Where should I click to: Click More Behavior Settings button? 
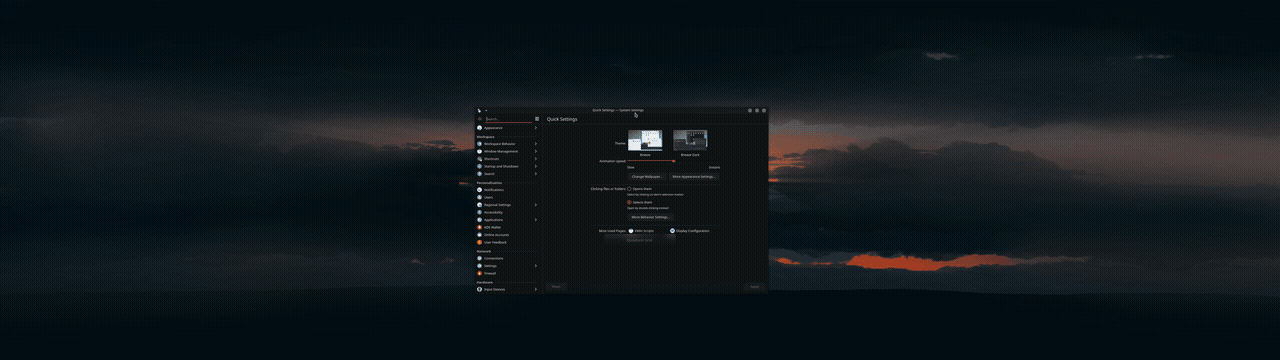651,216
